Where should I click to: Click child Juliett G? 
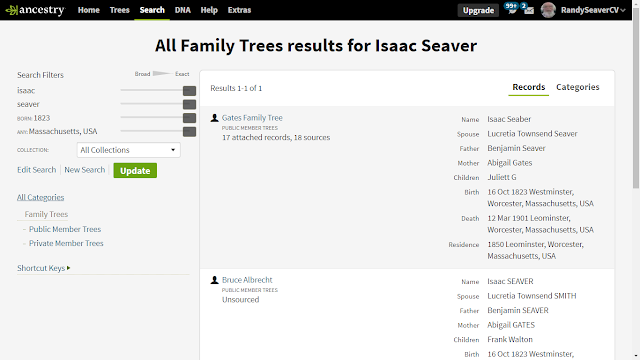point(502,177)
